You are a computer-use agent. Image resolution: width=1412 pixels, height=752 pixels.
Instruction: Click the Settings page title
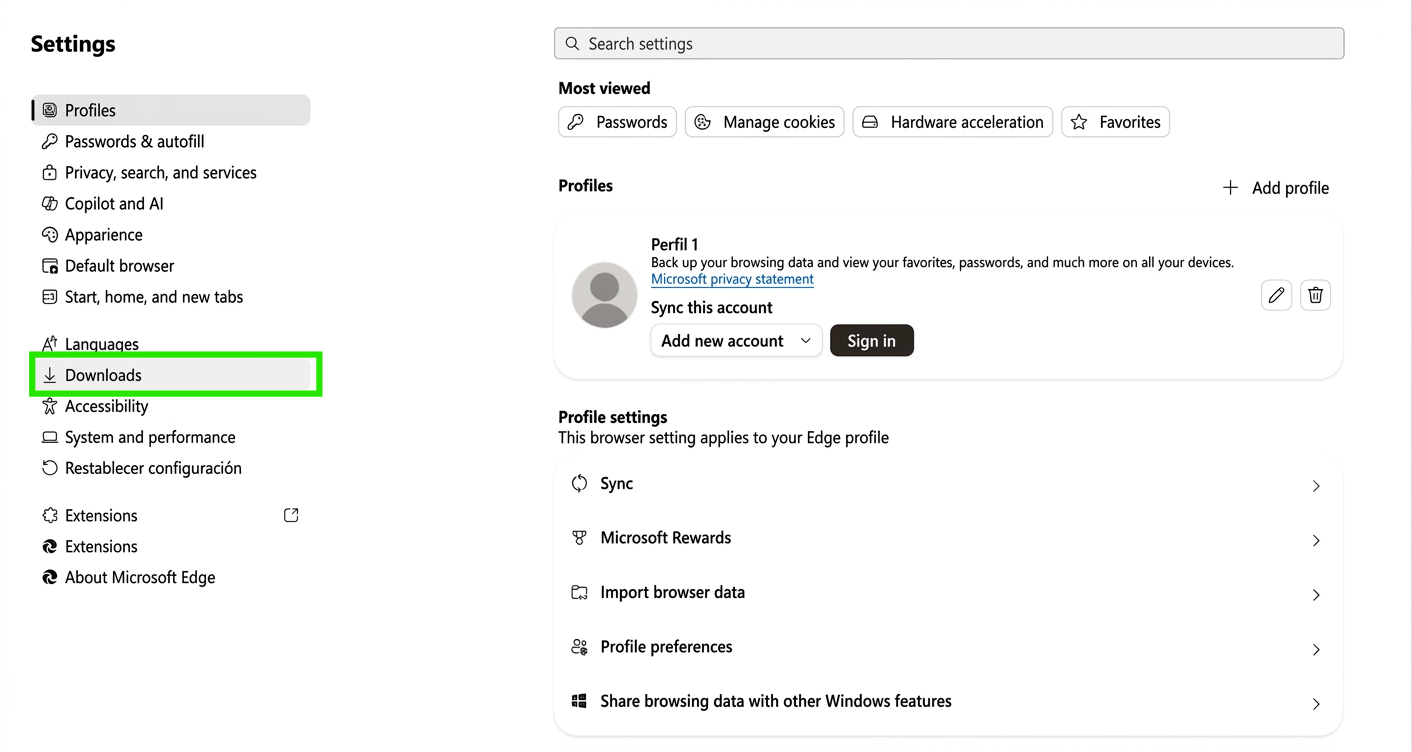pyautogui.click(x=73, y=44)
